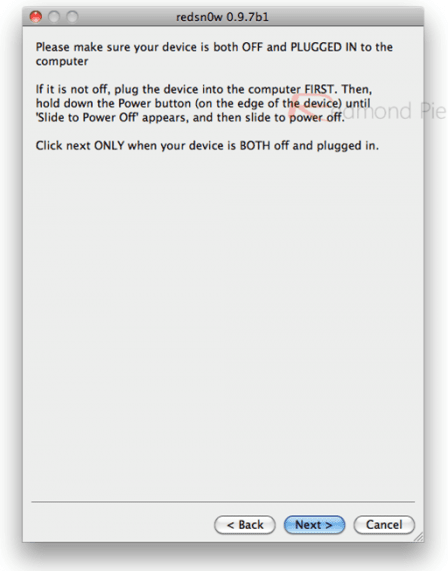
Task: Click the word 'BOTH' in last sentence
Action: (x=255, y=146)
